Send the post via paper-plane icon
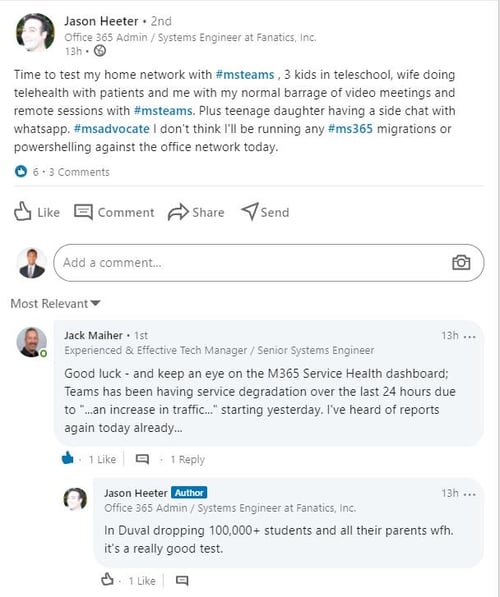 click(x=250, y=211)
